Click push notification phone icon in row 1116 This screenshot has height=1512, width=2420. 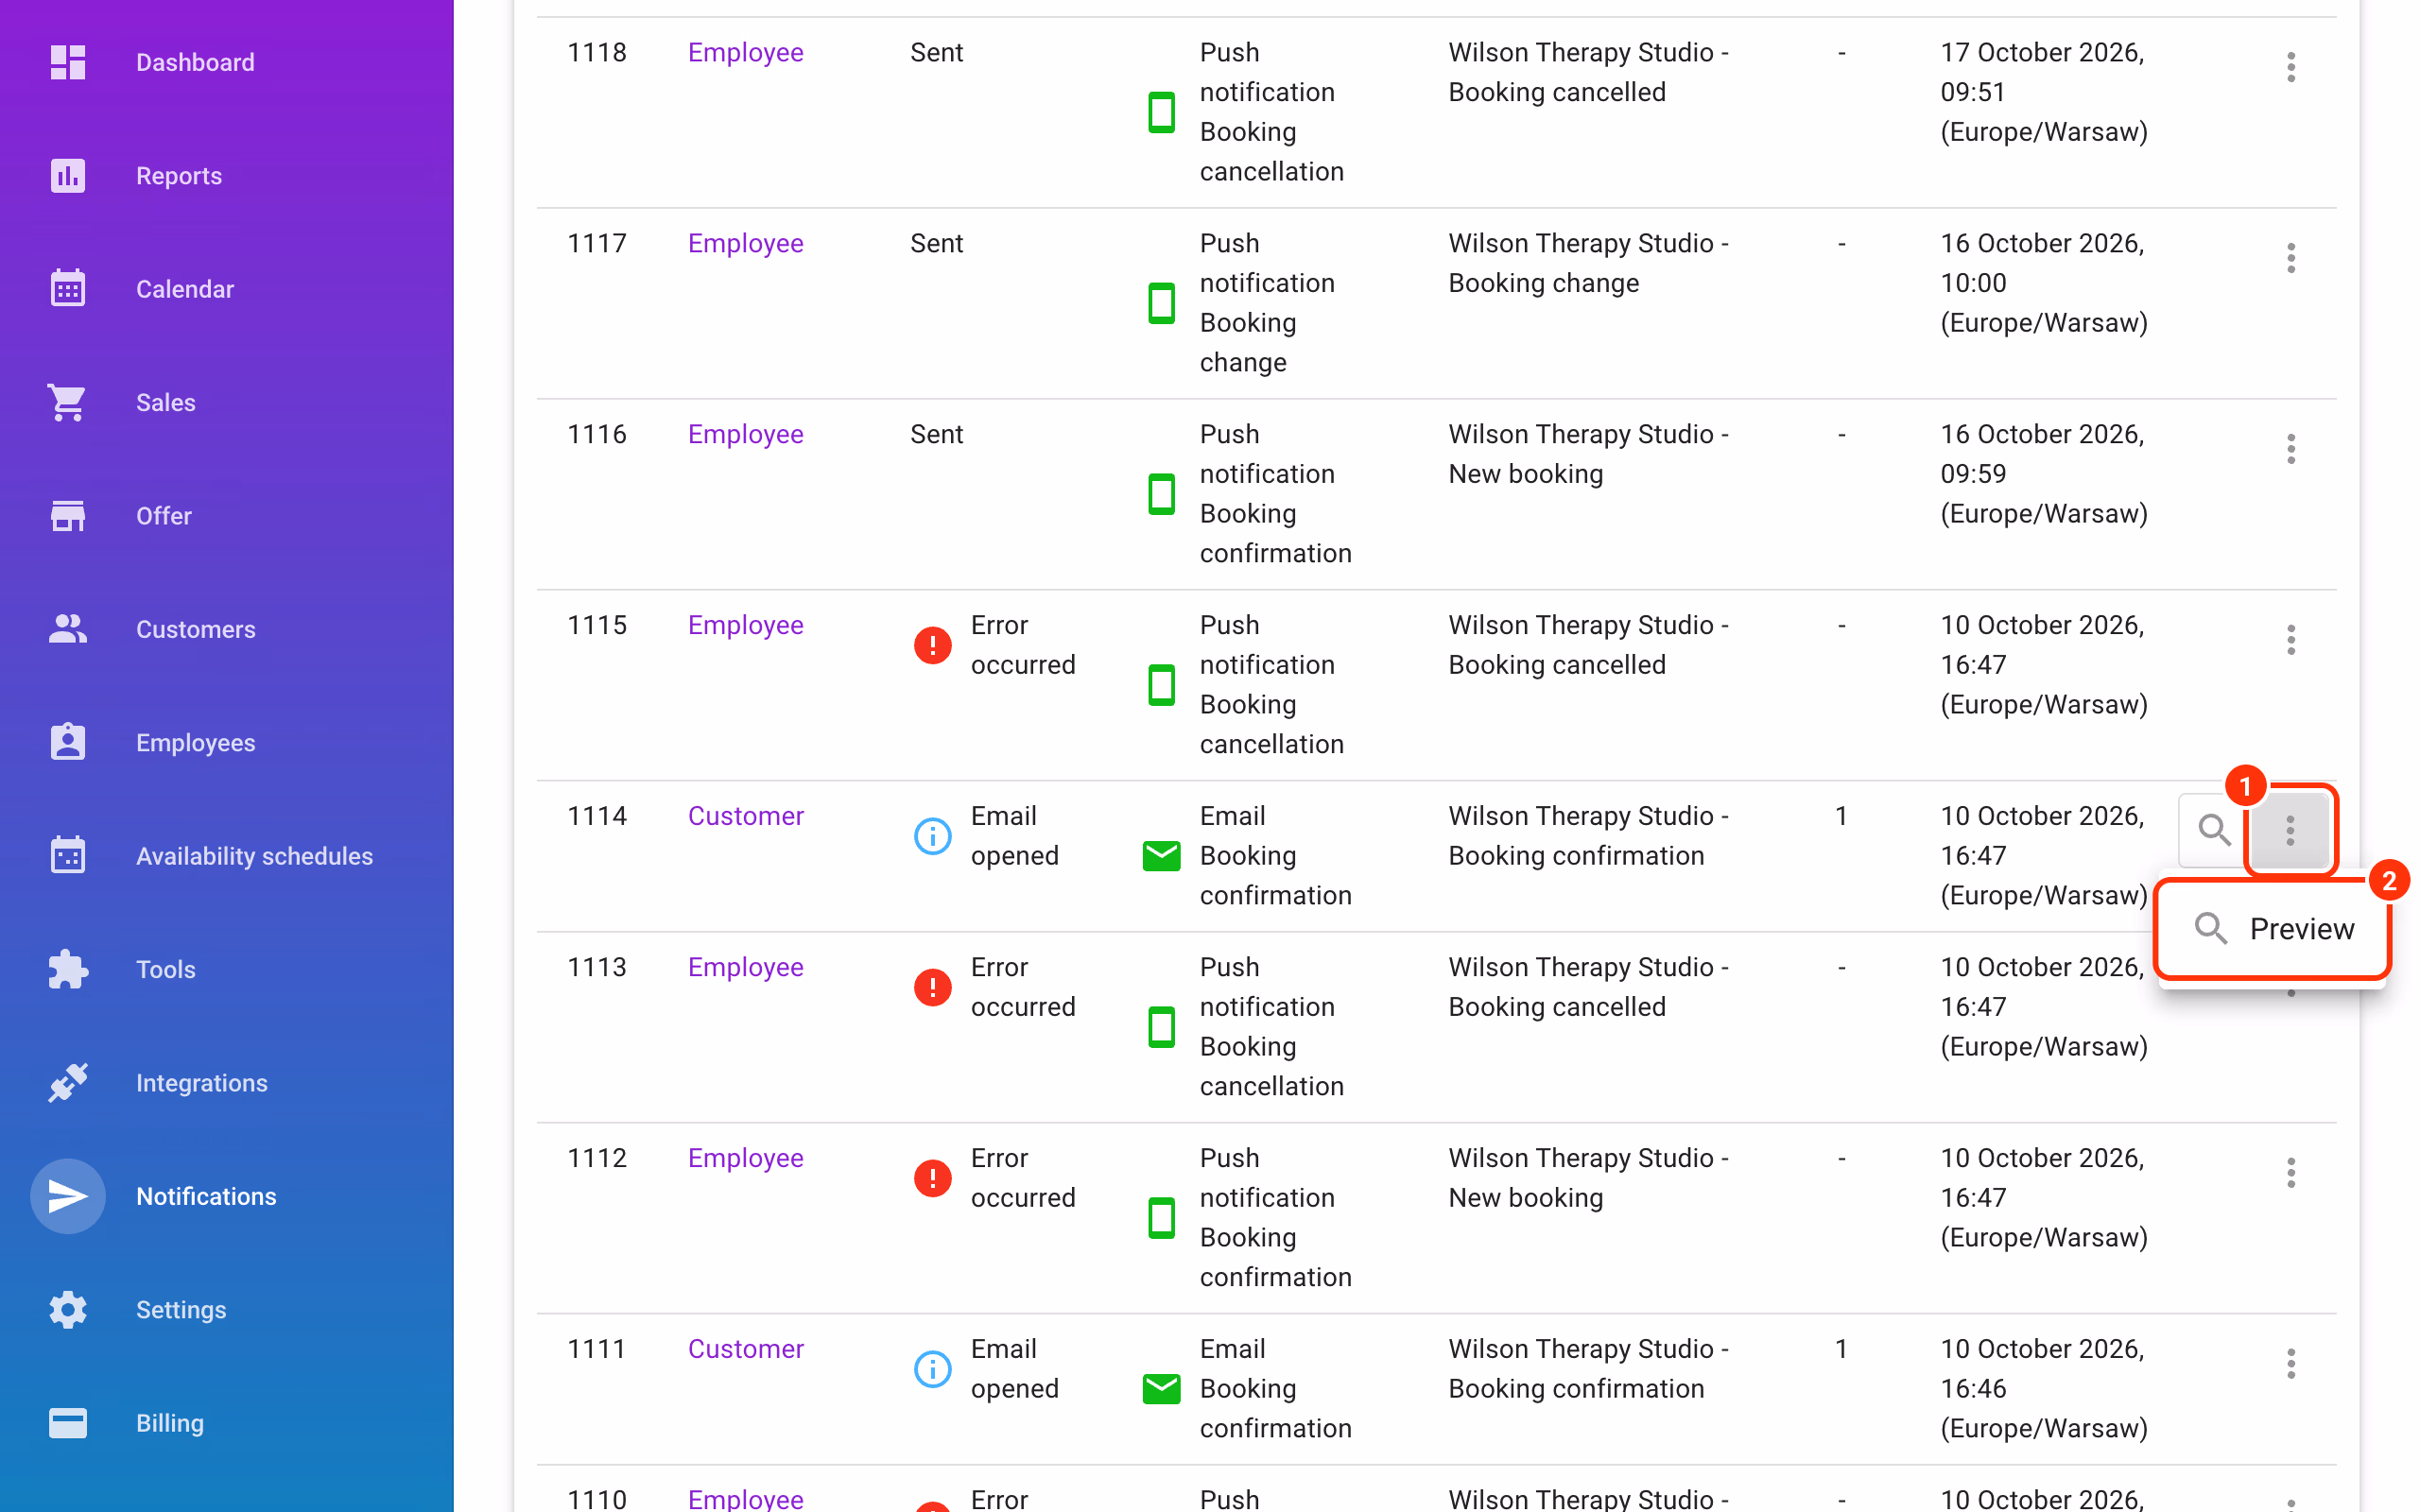click(x=1161, y=494)
